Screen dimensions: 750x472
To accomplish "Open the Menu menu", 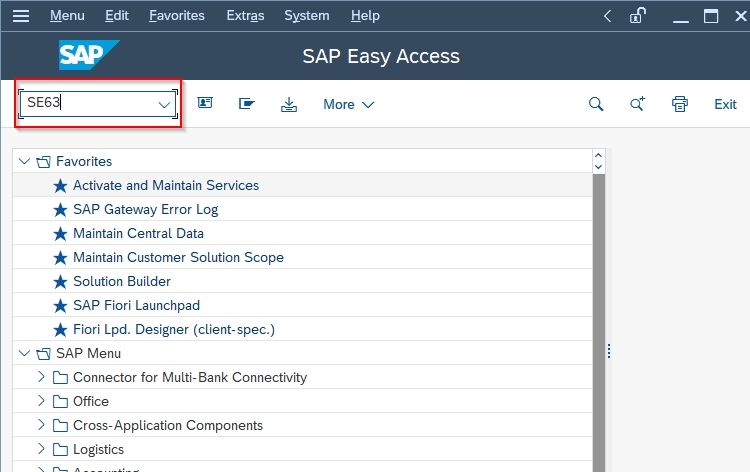I will (67, 16).
